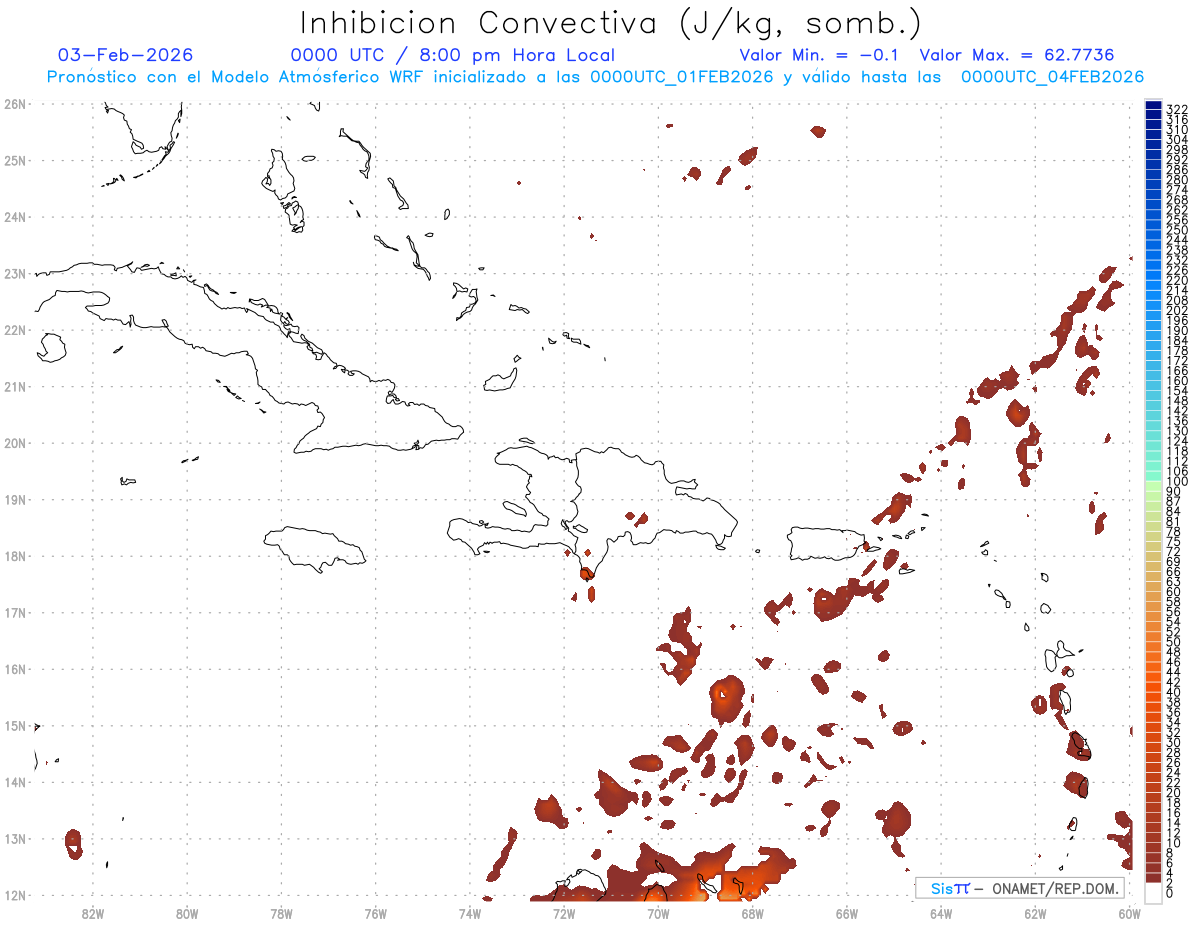This screenshot has width=1200, height=927.
Task: Click the 17N latitude label
Action: coord(15,612)
